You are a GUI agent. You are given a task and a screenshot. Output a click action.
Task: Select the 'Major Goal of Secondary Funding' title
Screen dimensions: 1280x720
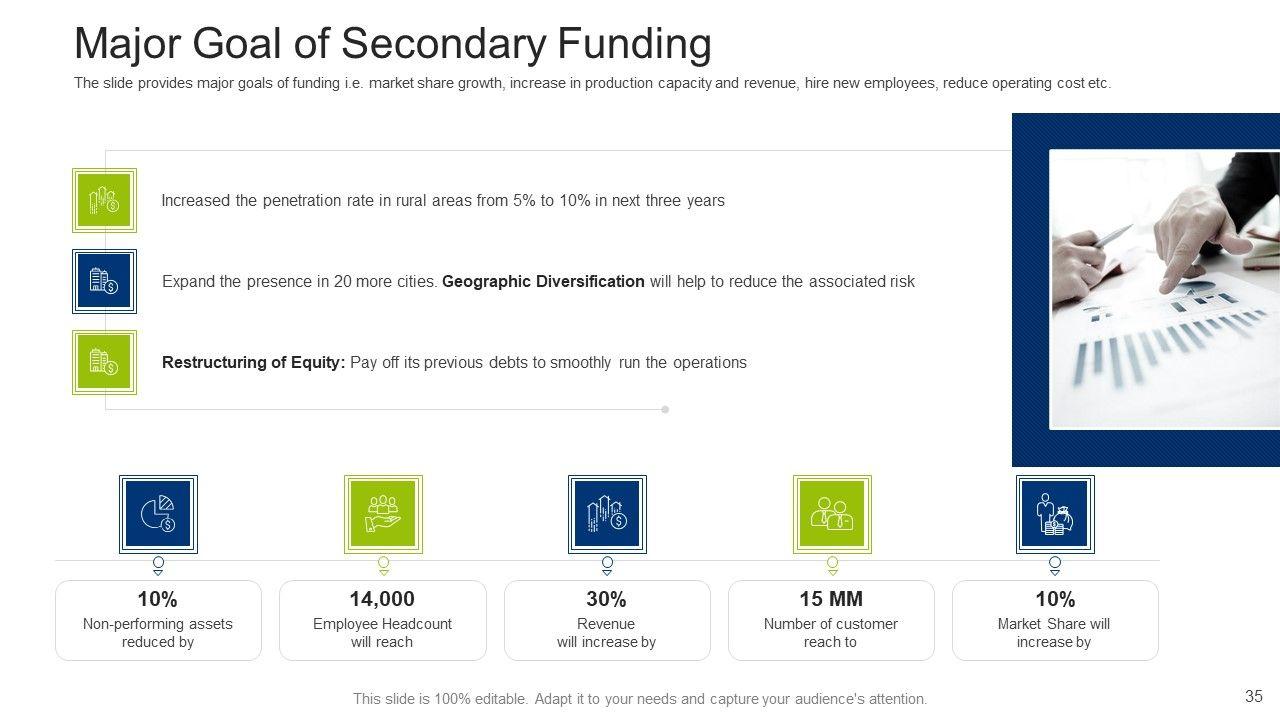(x=393, y=44)
